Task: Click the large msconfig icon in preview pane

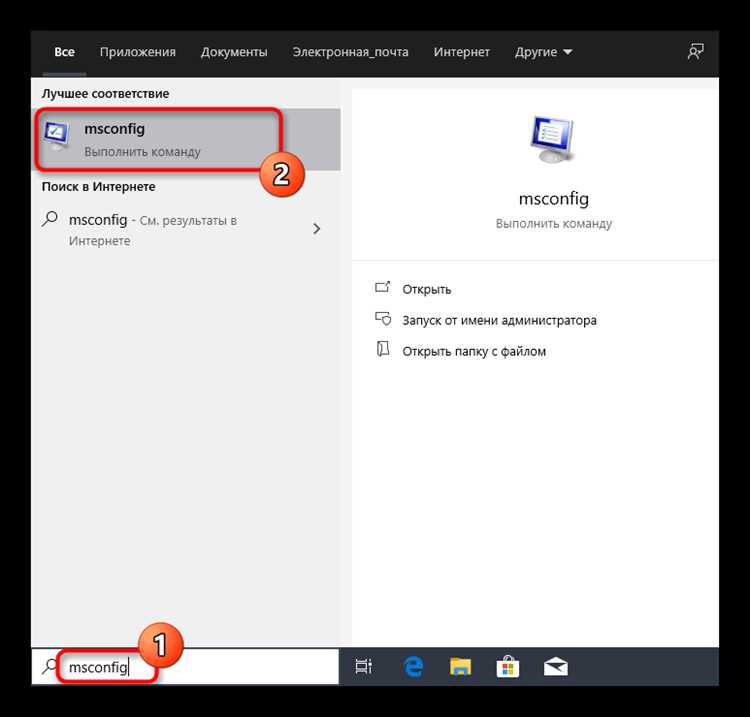Action: [552, 139]
